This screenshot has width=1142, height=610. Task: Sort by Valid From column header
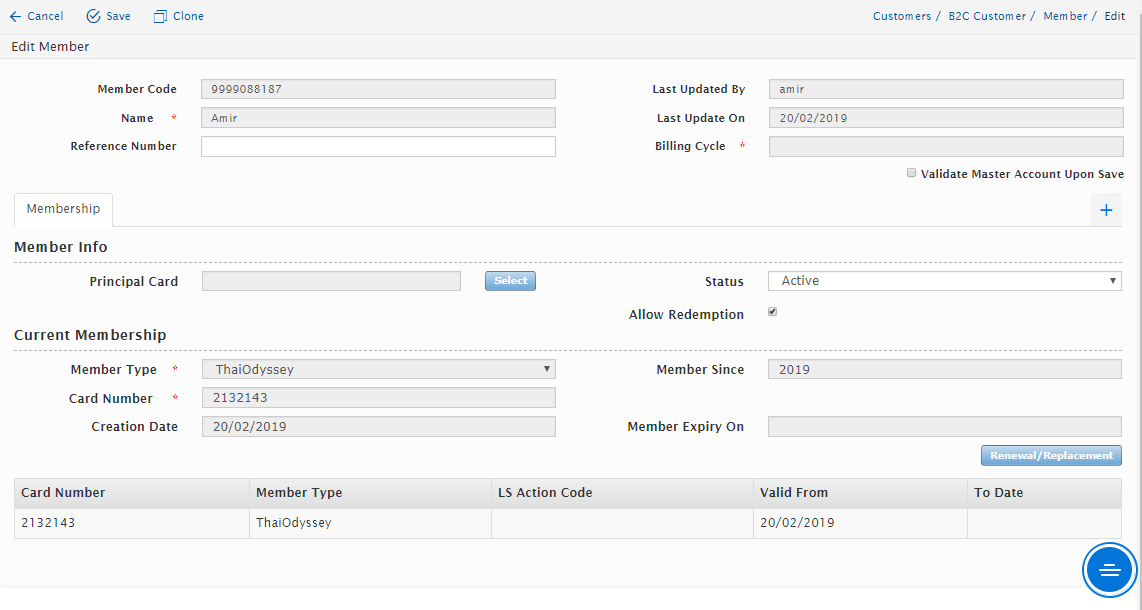794,493
